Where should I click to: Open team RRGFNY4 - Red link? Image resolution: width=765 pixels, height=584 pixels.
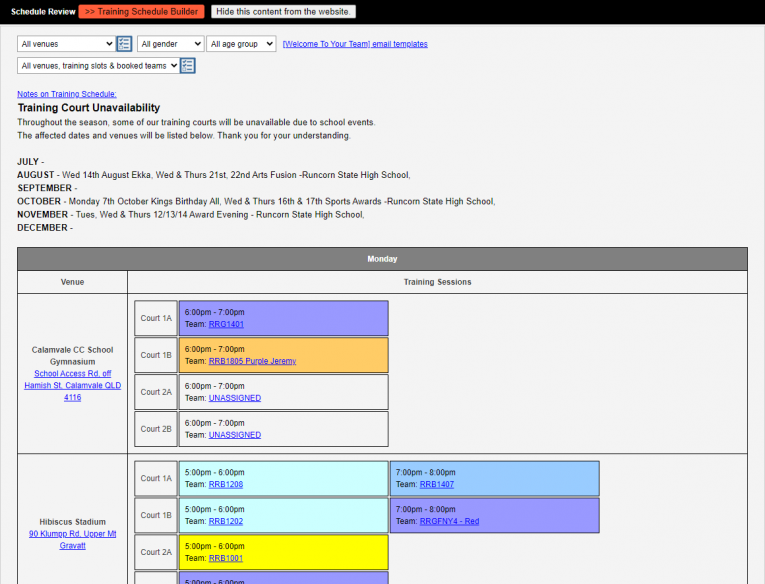pos(449,522)
